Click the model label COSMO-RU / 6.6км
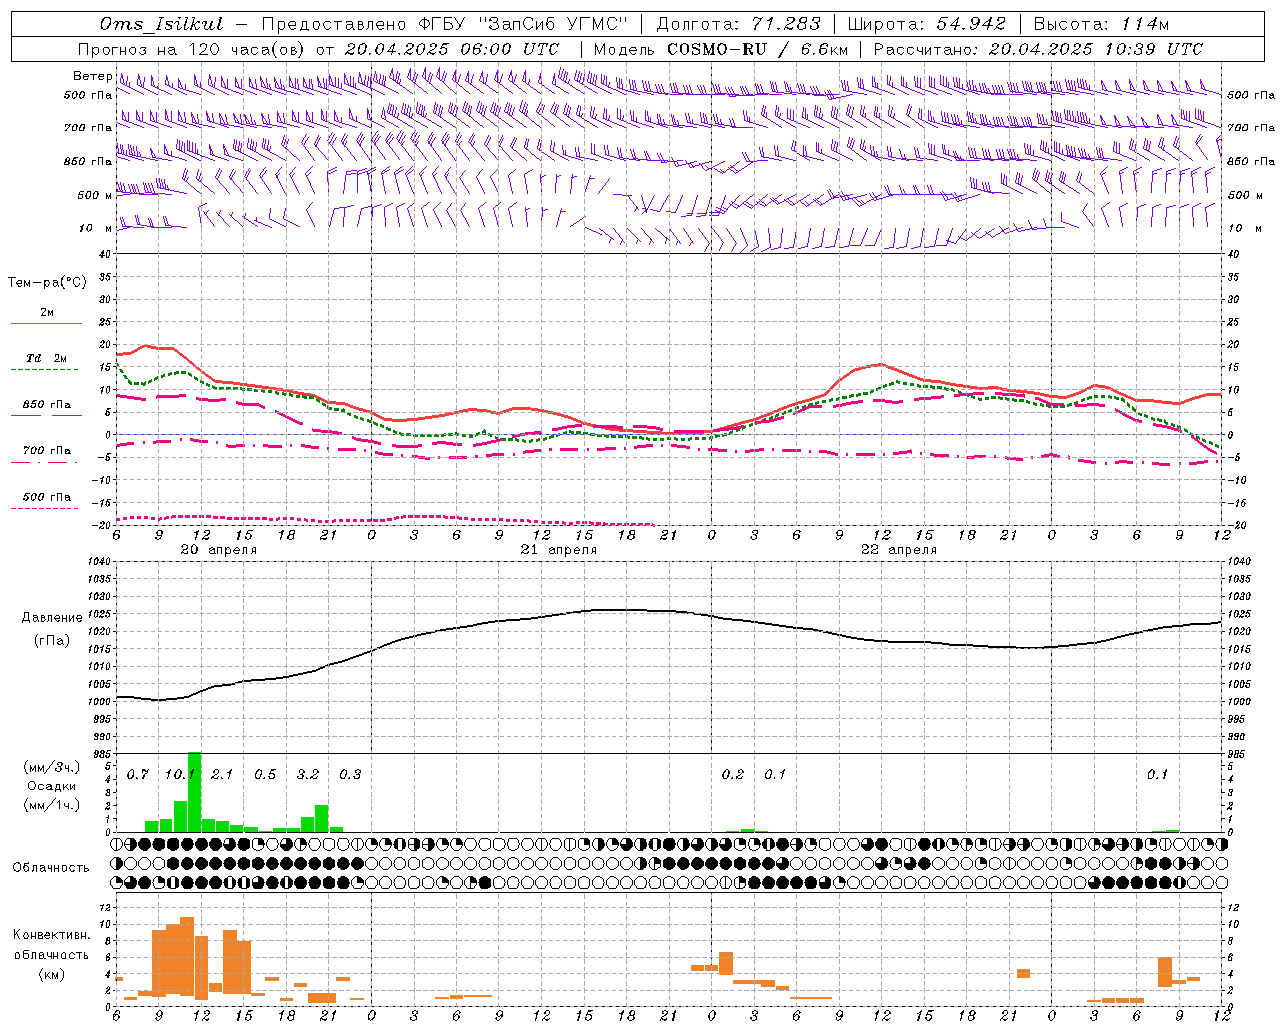 (x=756, y=49)
